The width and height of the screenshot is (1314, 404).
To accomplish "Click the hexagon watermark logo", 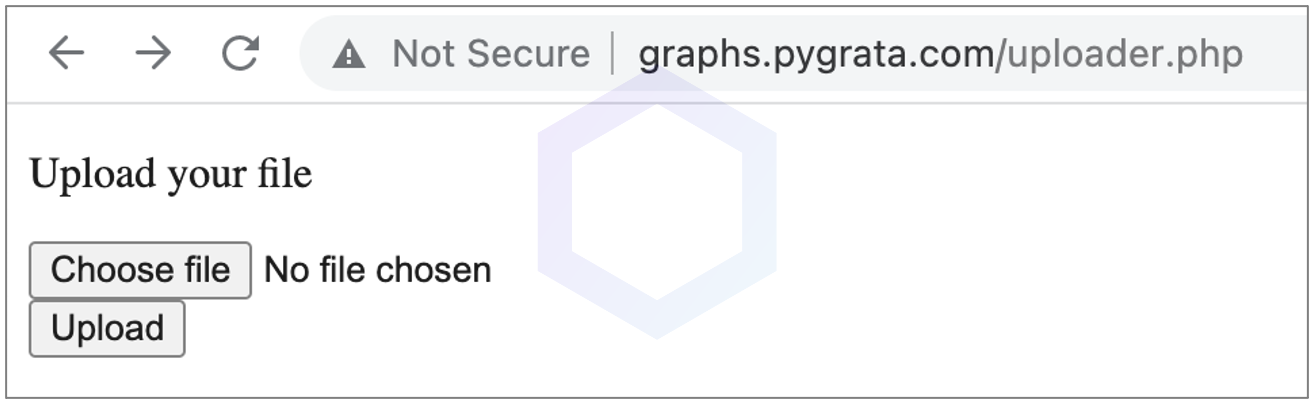I will click(x=657, y=204).
